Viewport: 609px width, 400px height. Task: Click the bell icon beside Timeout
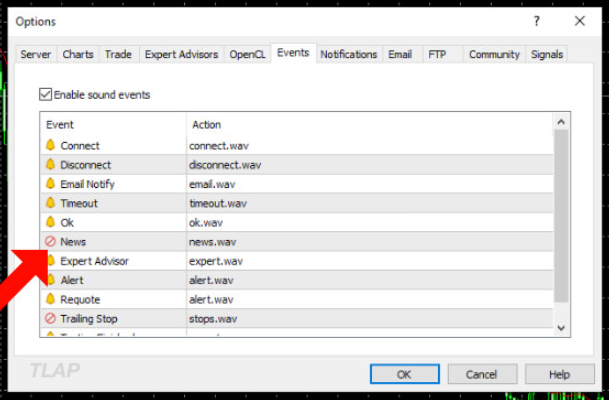click(x=50, y=203)
